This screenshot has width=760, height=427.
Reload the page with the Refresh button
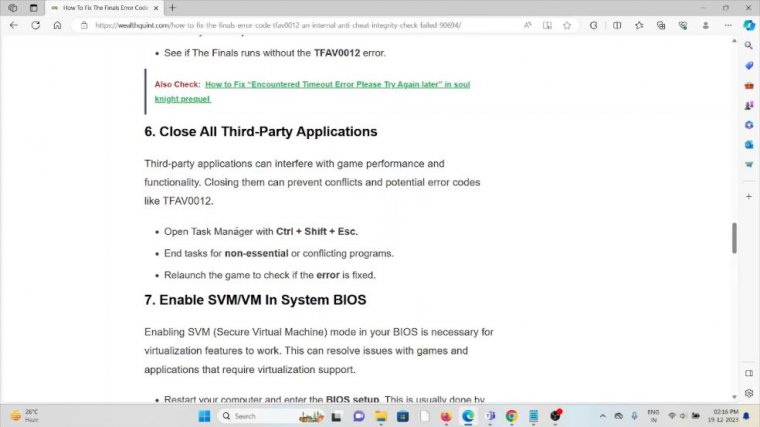pyautogui.click(x=36, y=25)
